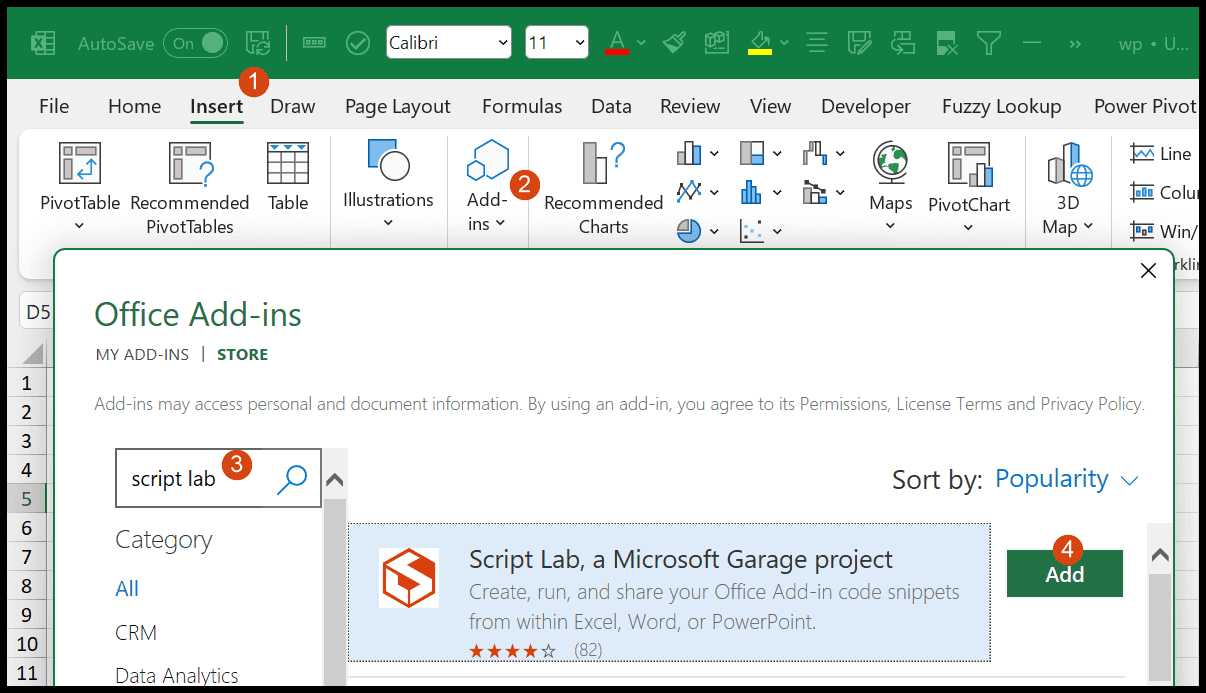Switch to MY ADD-INS view

click(142, 354)
